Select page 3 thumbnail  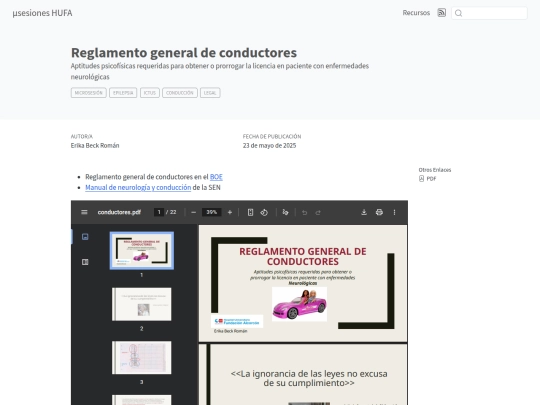[142, 357]
